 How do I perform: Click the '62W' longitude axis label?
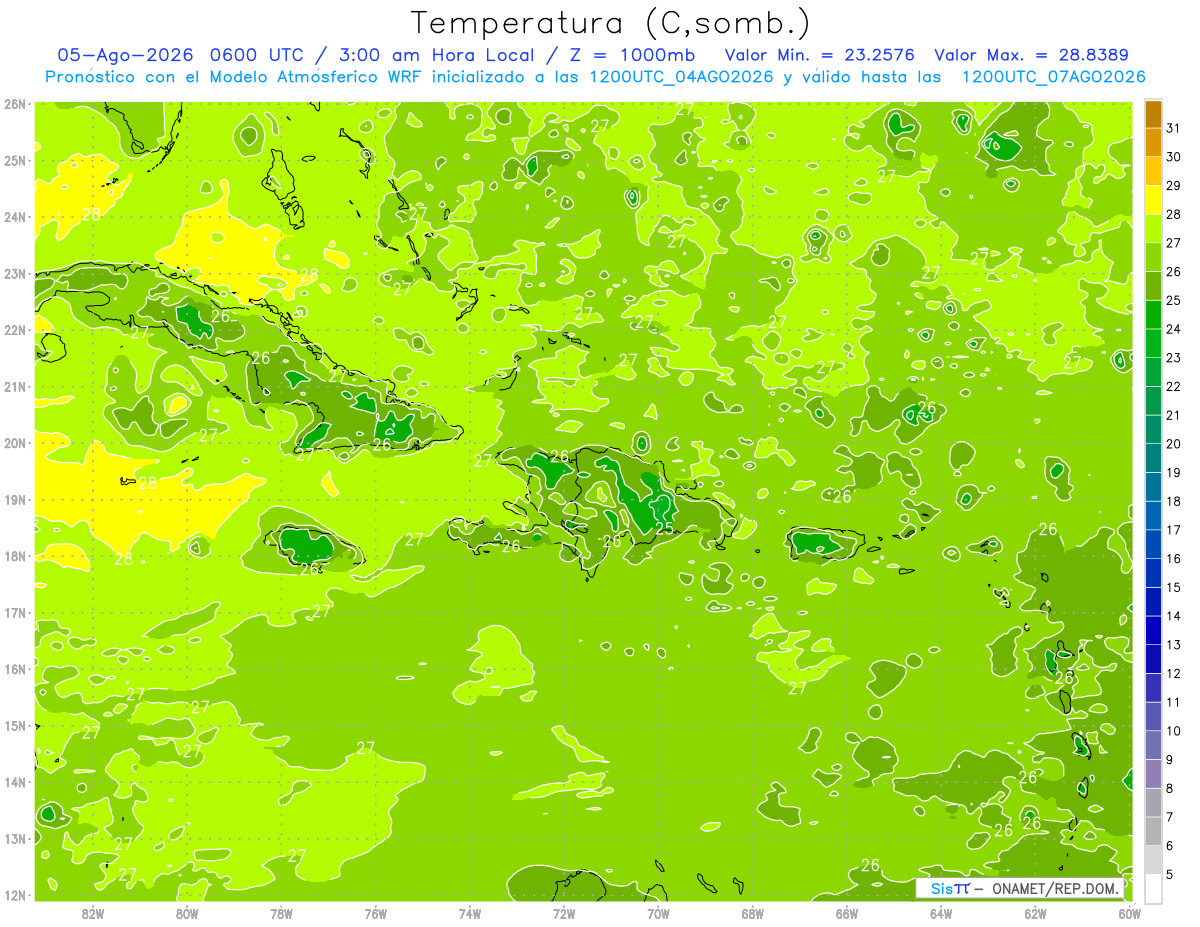click(1035, 913)
